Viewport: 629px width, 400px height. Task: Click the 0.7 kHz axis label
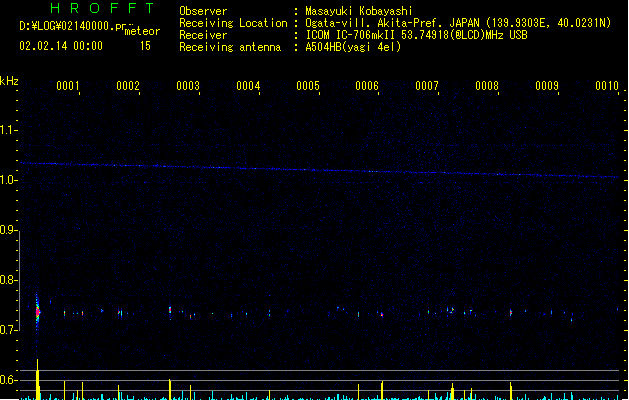[x=8, y=330]
